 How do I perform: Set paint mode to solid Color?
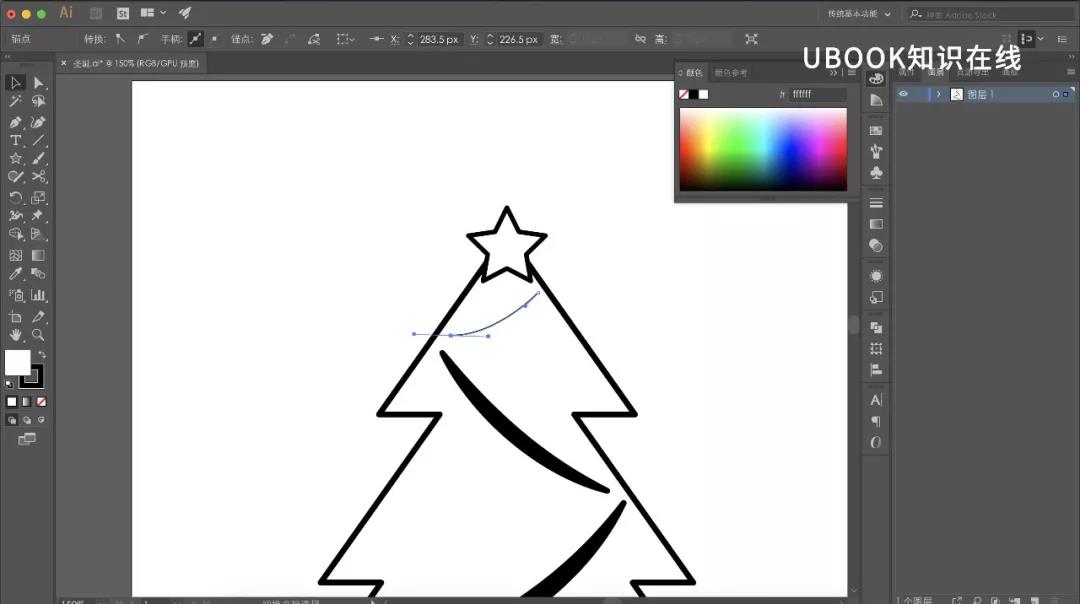tap(12, 402)
